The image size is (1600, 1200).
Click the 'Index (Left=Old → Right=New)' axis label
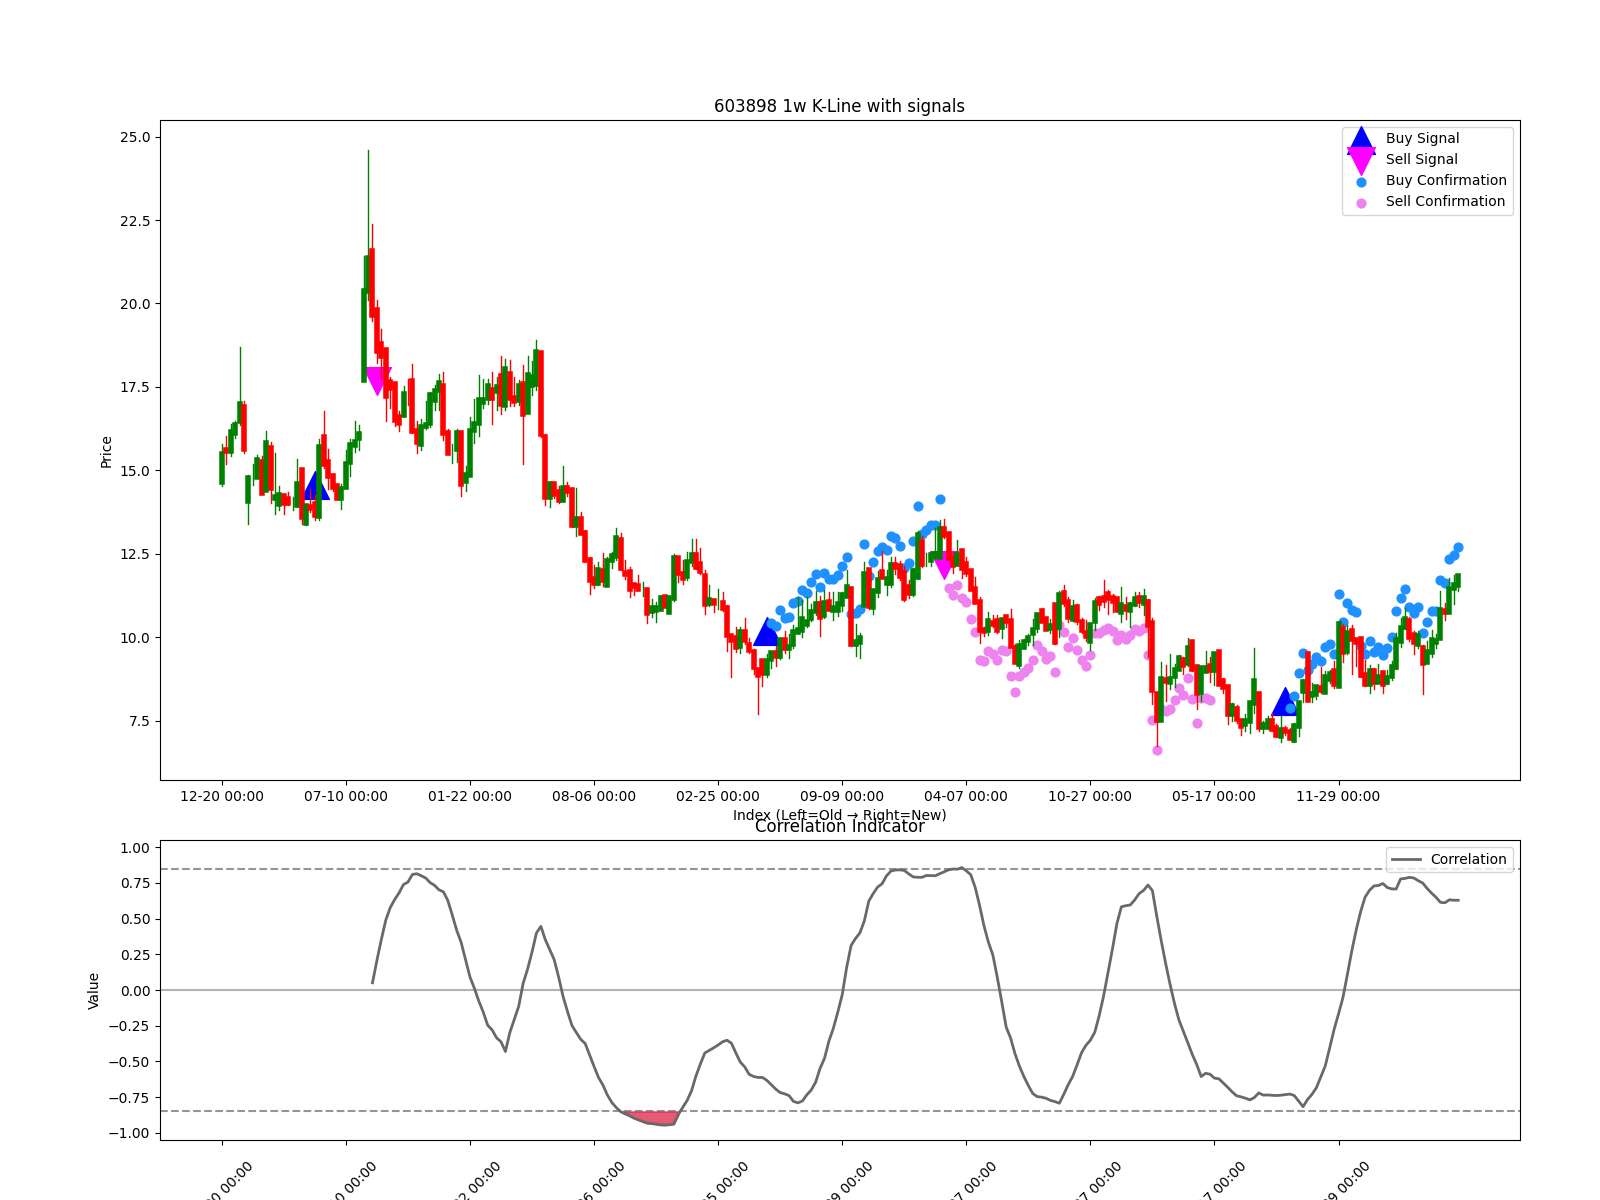coord(839,815)
